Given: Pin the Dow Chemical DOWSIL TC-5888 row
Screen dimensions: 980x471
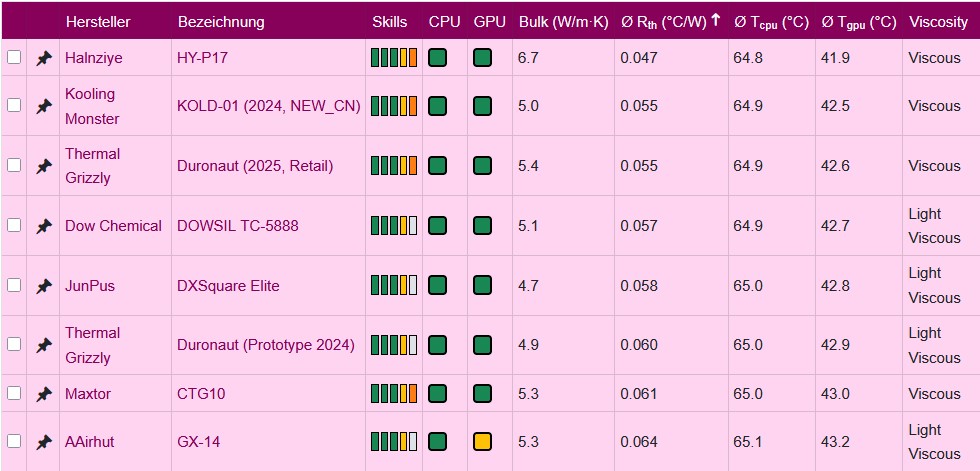Looking at the screenshot, I should pyautogui.click(x=44, y=226).
